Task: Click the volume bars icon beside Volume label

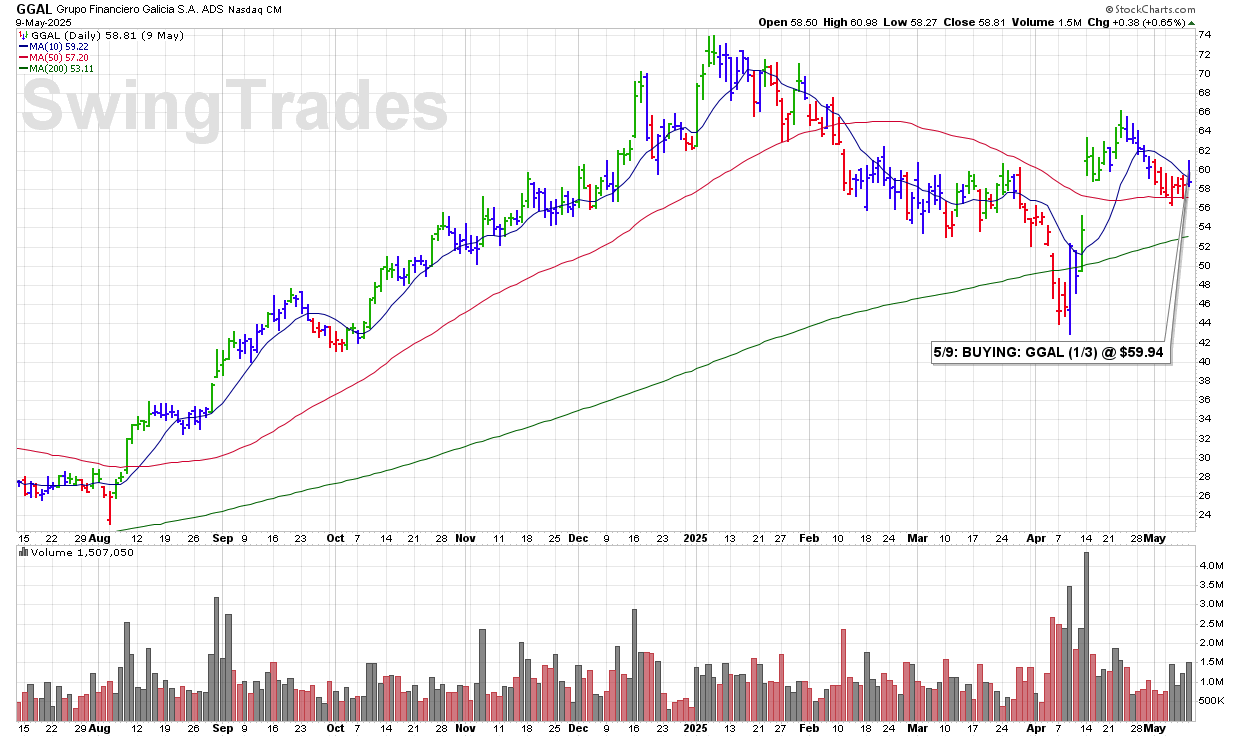Action: pyautogui.click(x=24, y=552)
